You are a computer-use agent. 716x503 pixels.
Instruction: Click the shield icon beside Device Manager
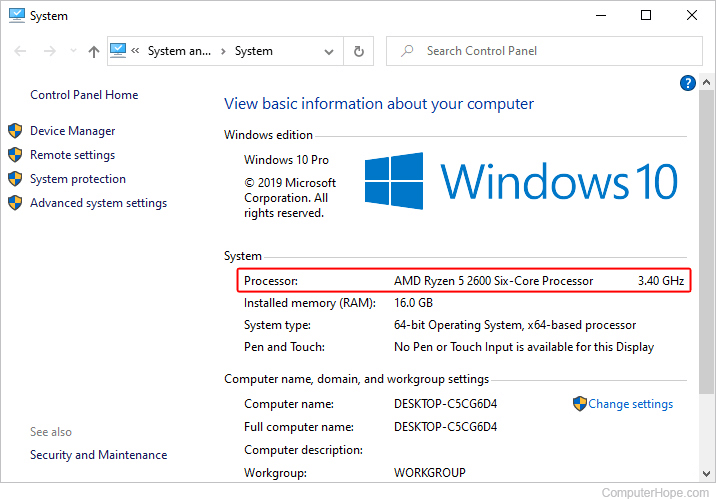pyautogui.click(x=15, y=131)
